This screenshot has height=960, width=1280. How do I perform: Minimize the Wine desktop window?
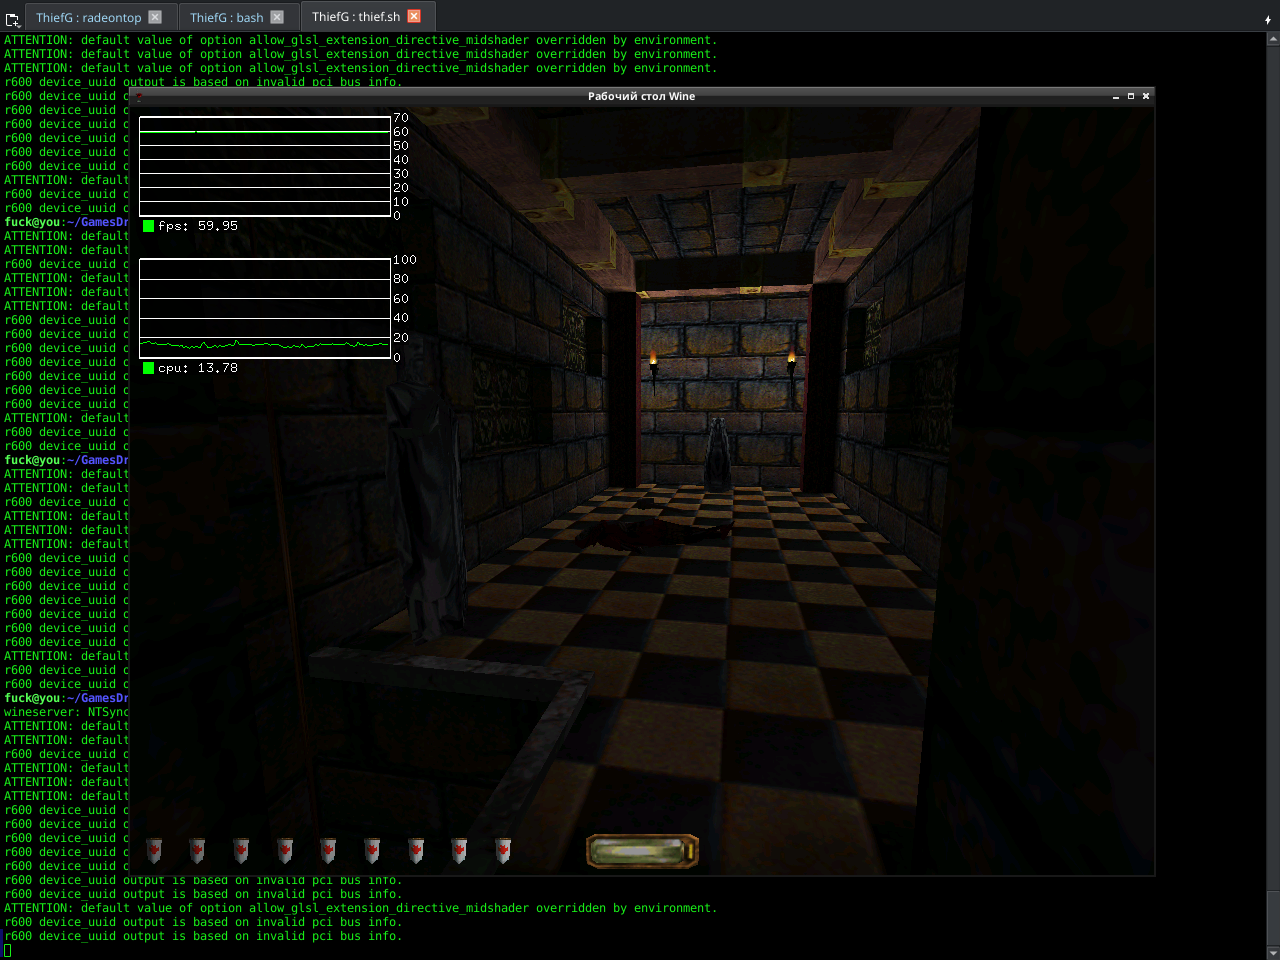tap(1116, 96)
